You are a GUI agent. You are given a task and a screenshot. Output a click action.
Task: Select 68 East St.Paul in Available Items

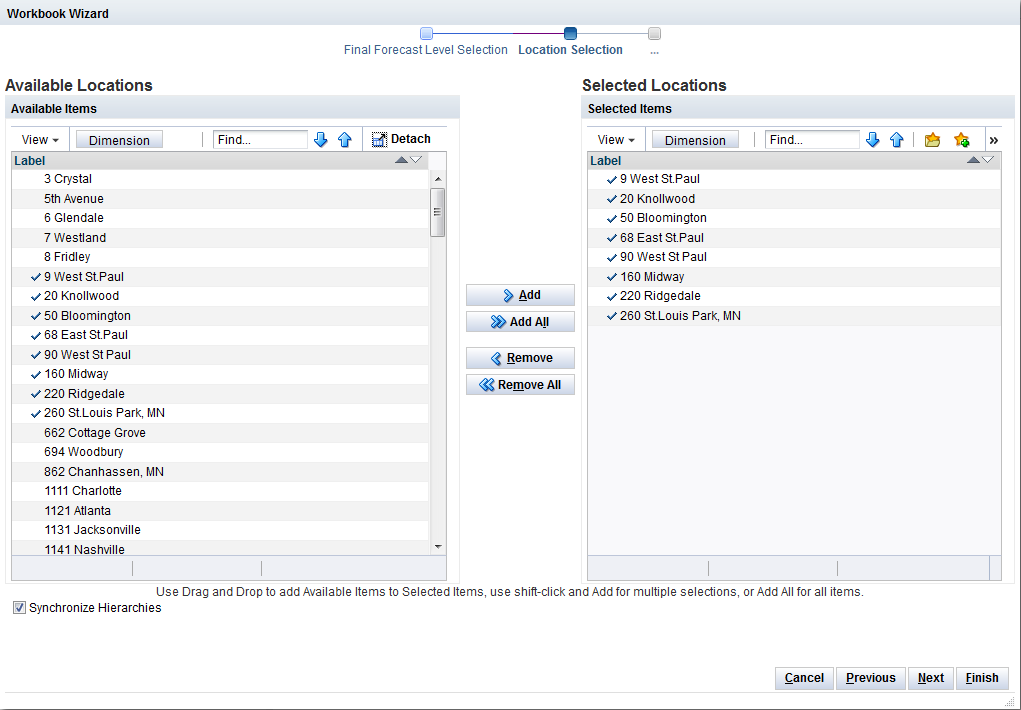[x=220, y=335]
